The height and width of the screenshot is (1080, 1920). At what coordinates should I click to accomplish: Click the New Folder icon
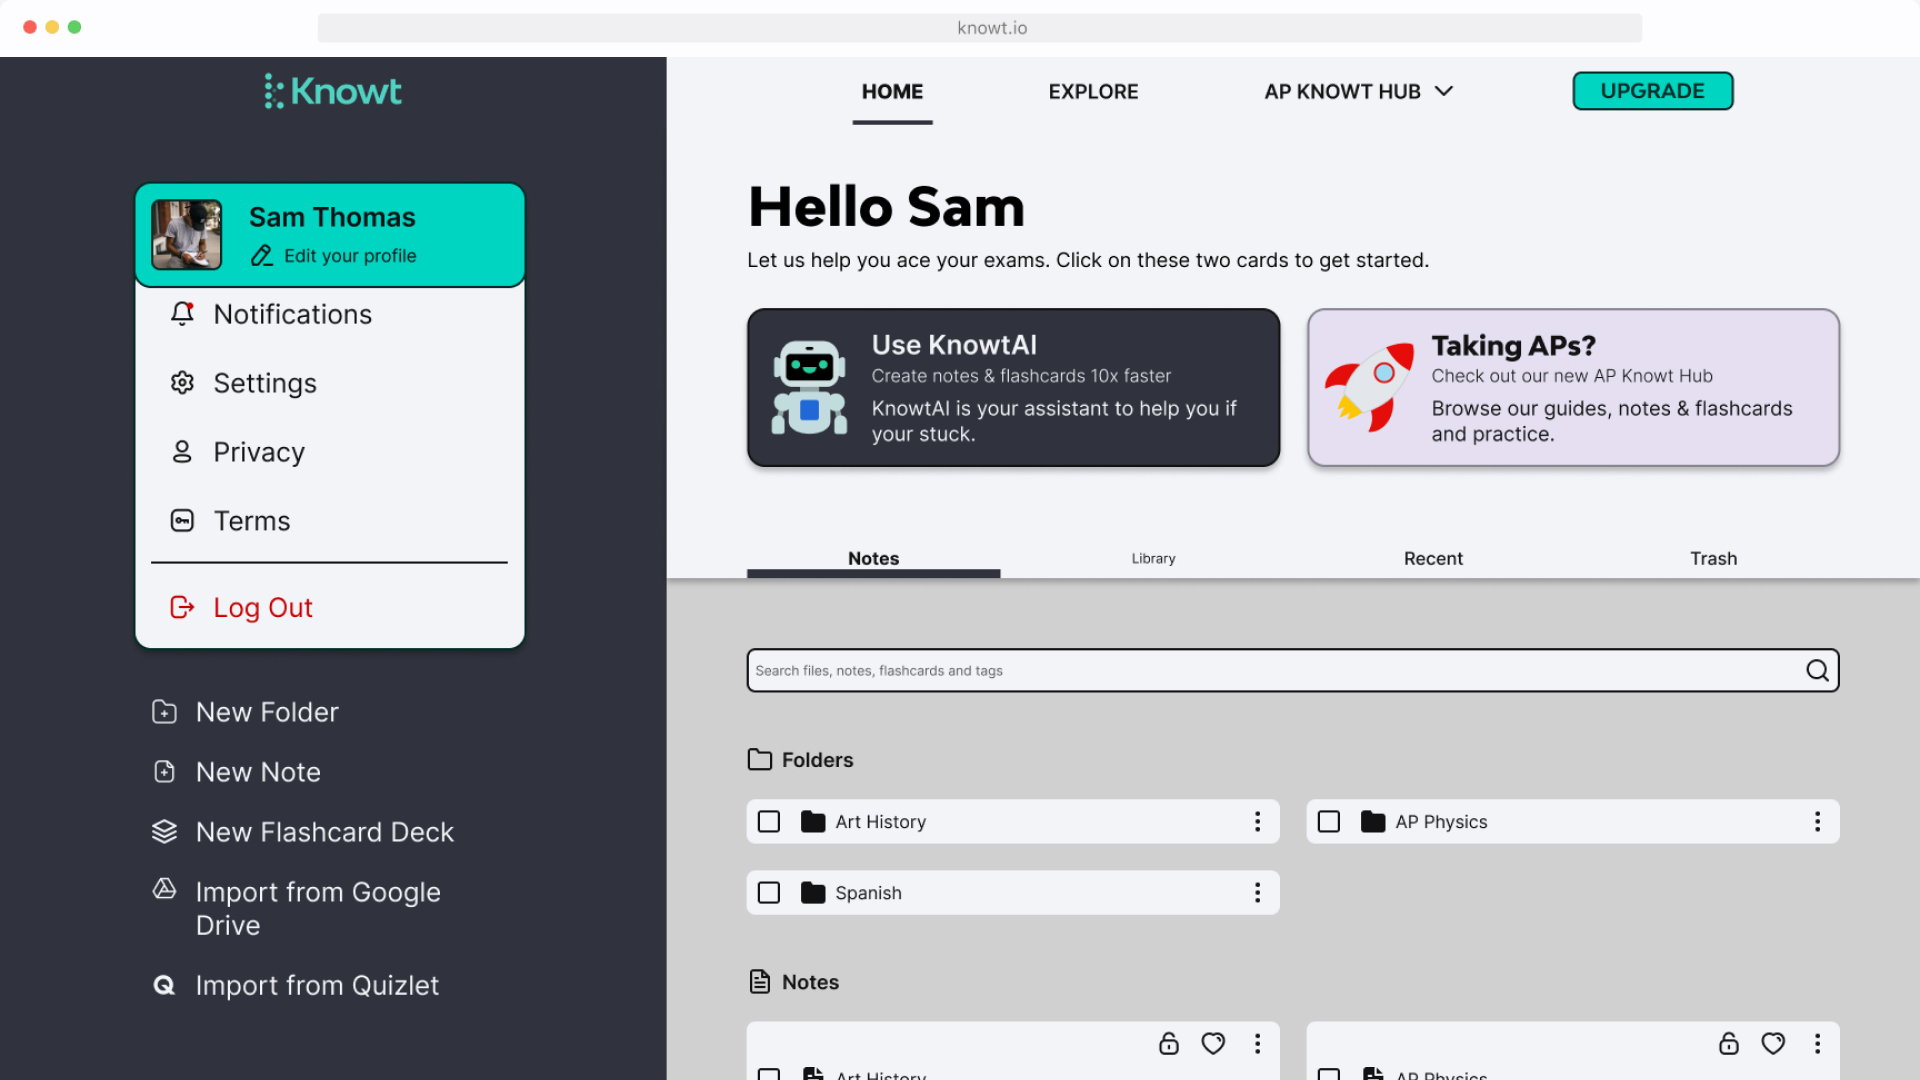(x=164, y=712)
